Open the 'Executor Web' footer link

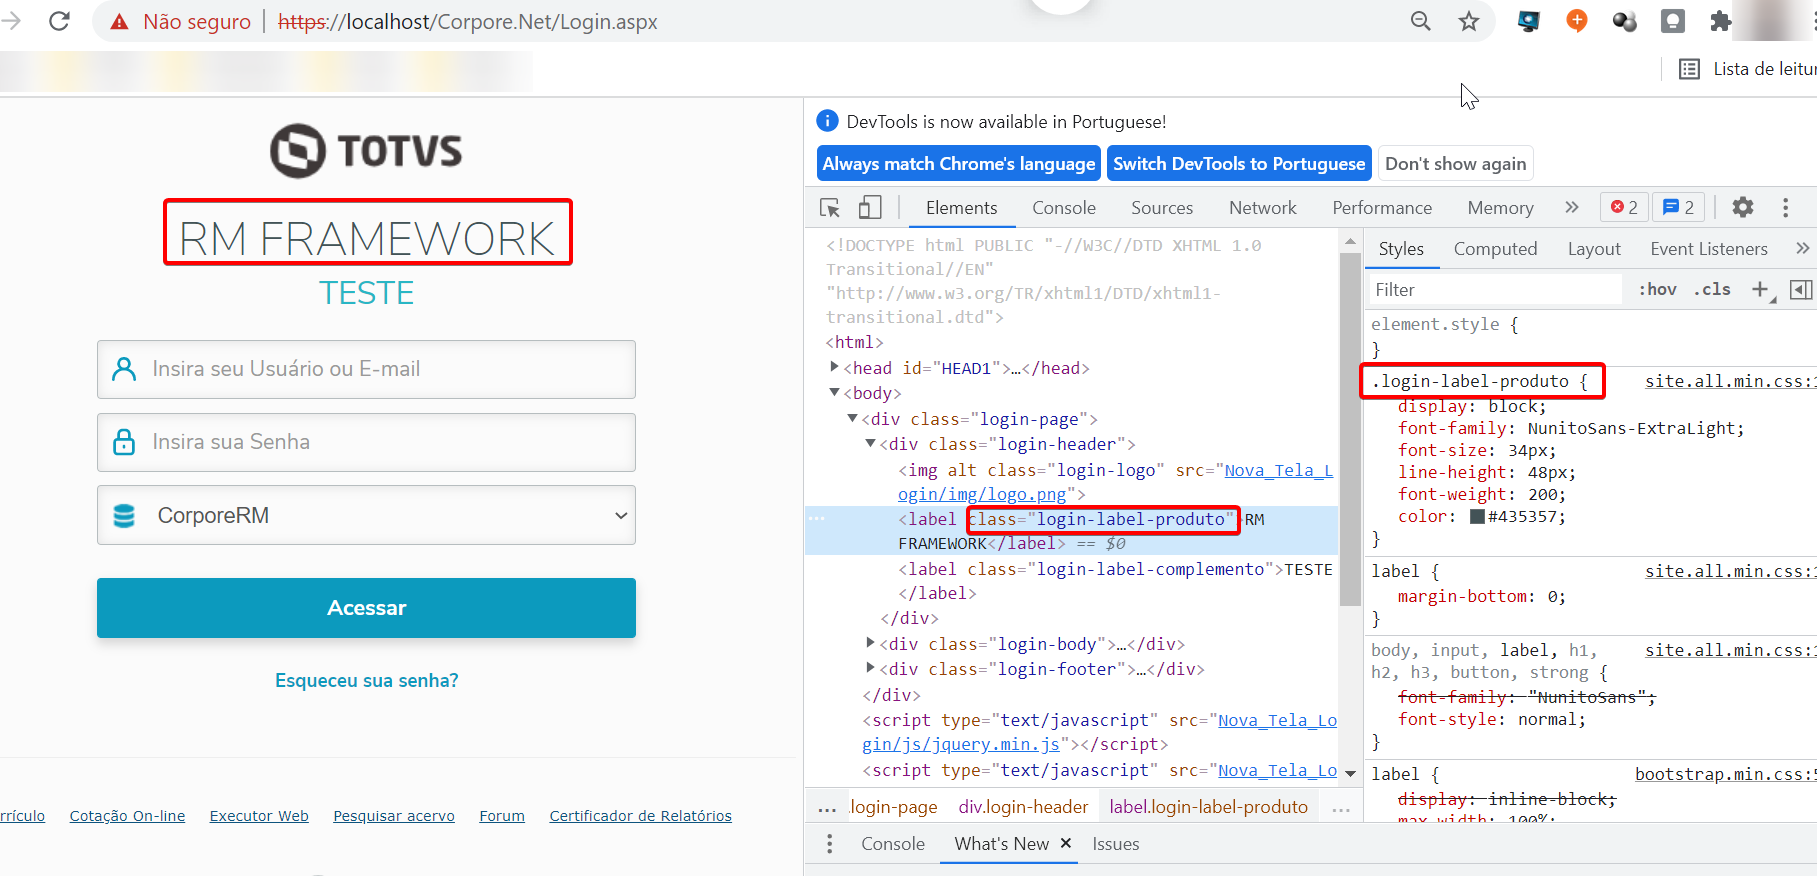[x=259, y=816]
